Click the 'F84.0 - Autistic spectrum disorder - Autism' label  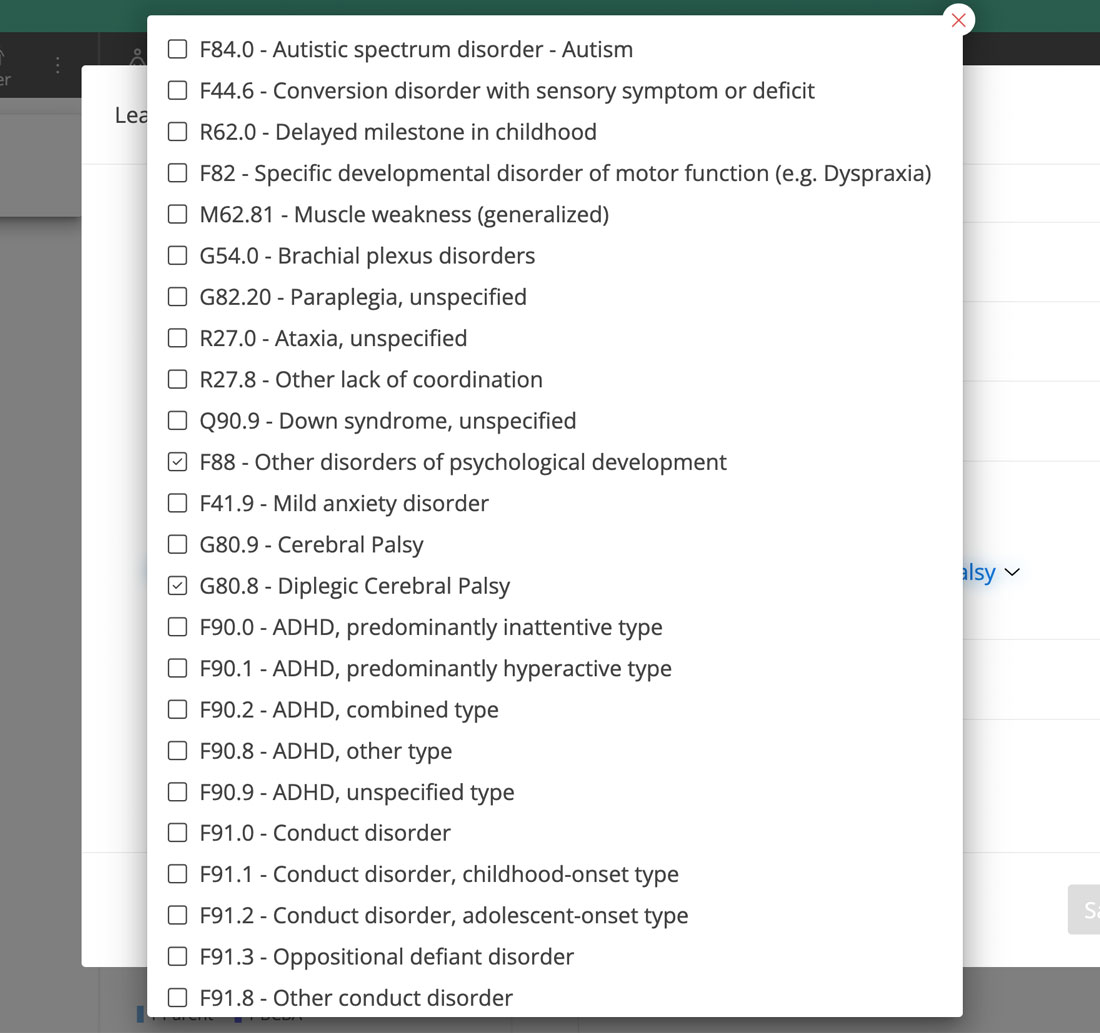416,50
